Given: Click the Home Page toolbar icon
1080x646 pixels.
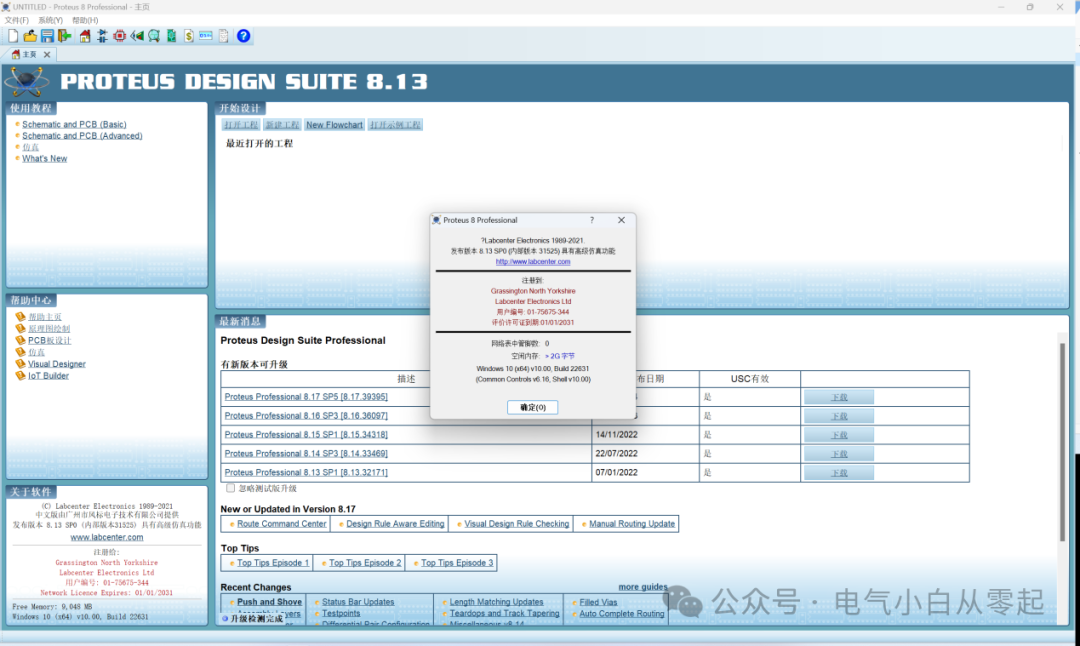Looking at the screenshot, I should [85, 36].
